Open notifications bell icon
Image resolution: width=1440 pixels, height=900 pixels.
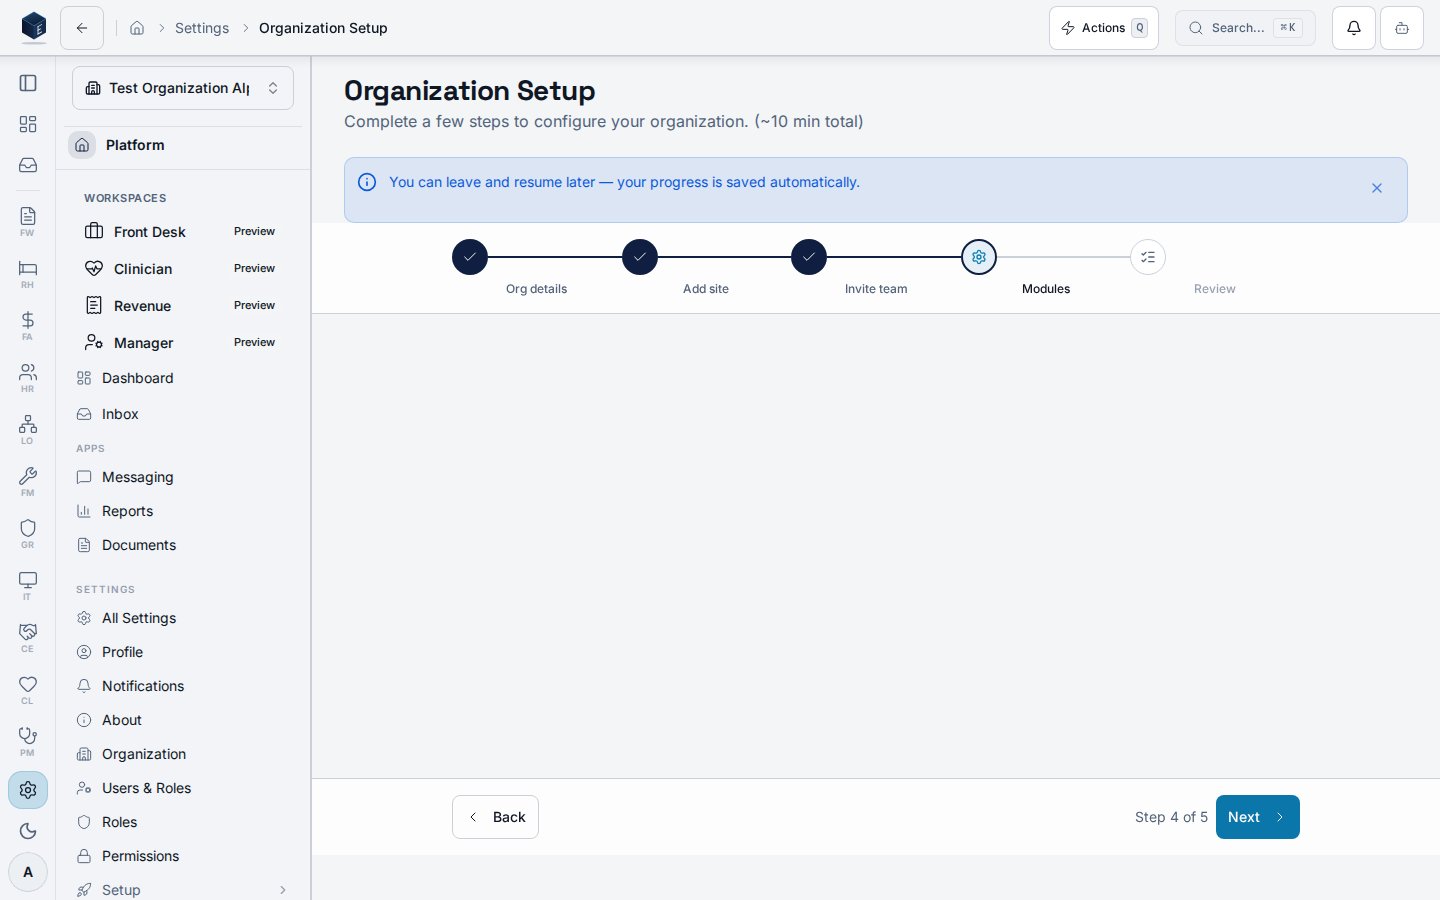point(1354,28)
